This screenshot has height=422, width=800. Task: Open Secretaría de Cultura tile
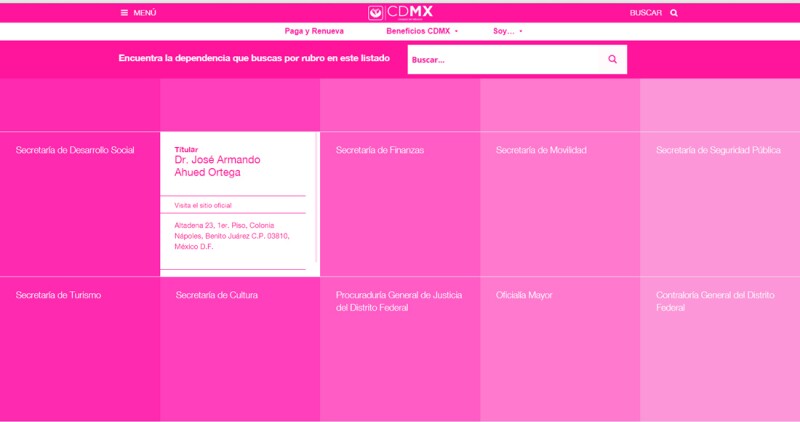(240, 349)
